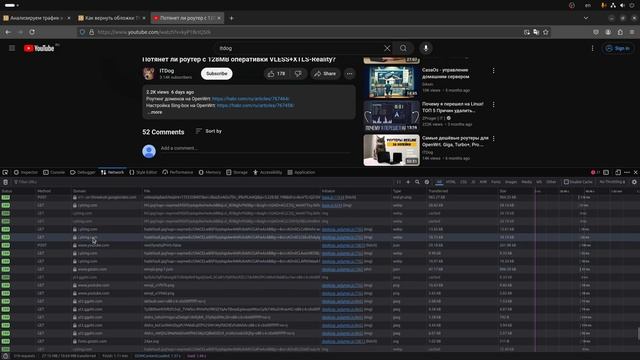Open the Sort by comments dropdown
The height and width of the screenshot is (360, 640).
click(209, 131)
